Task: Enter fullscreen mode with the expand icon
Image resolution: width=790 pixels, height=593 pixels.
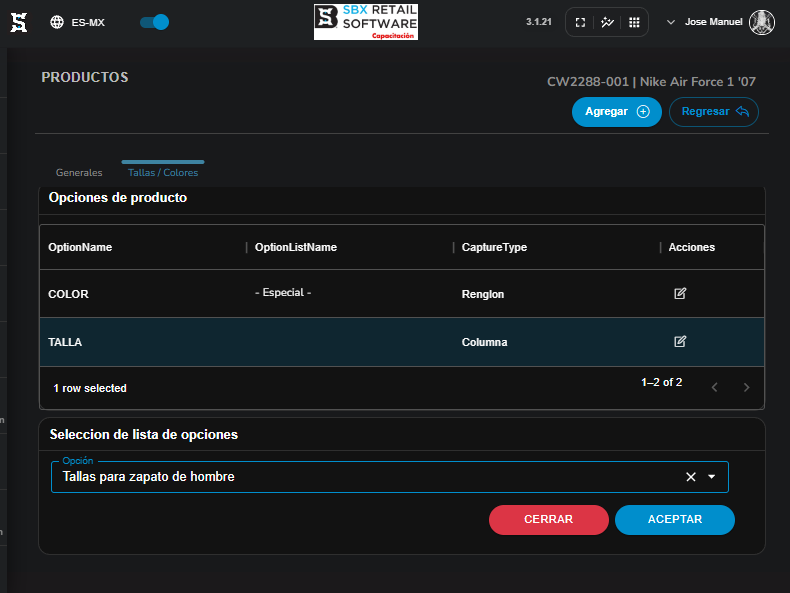Action: (580, 22)
